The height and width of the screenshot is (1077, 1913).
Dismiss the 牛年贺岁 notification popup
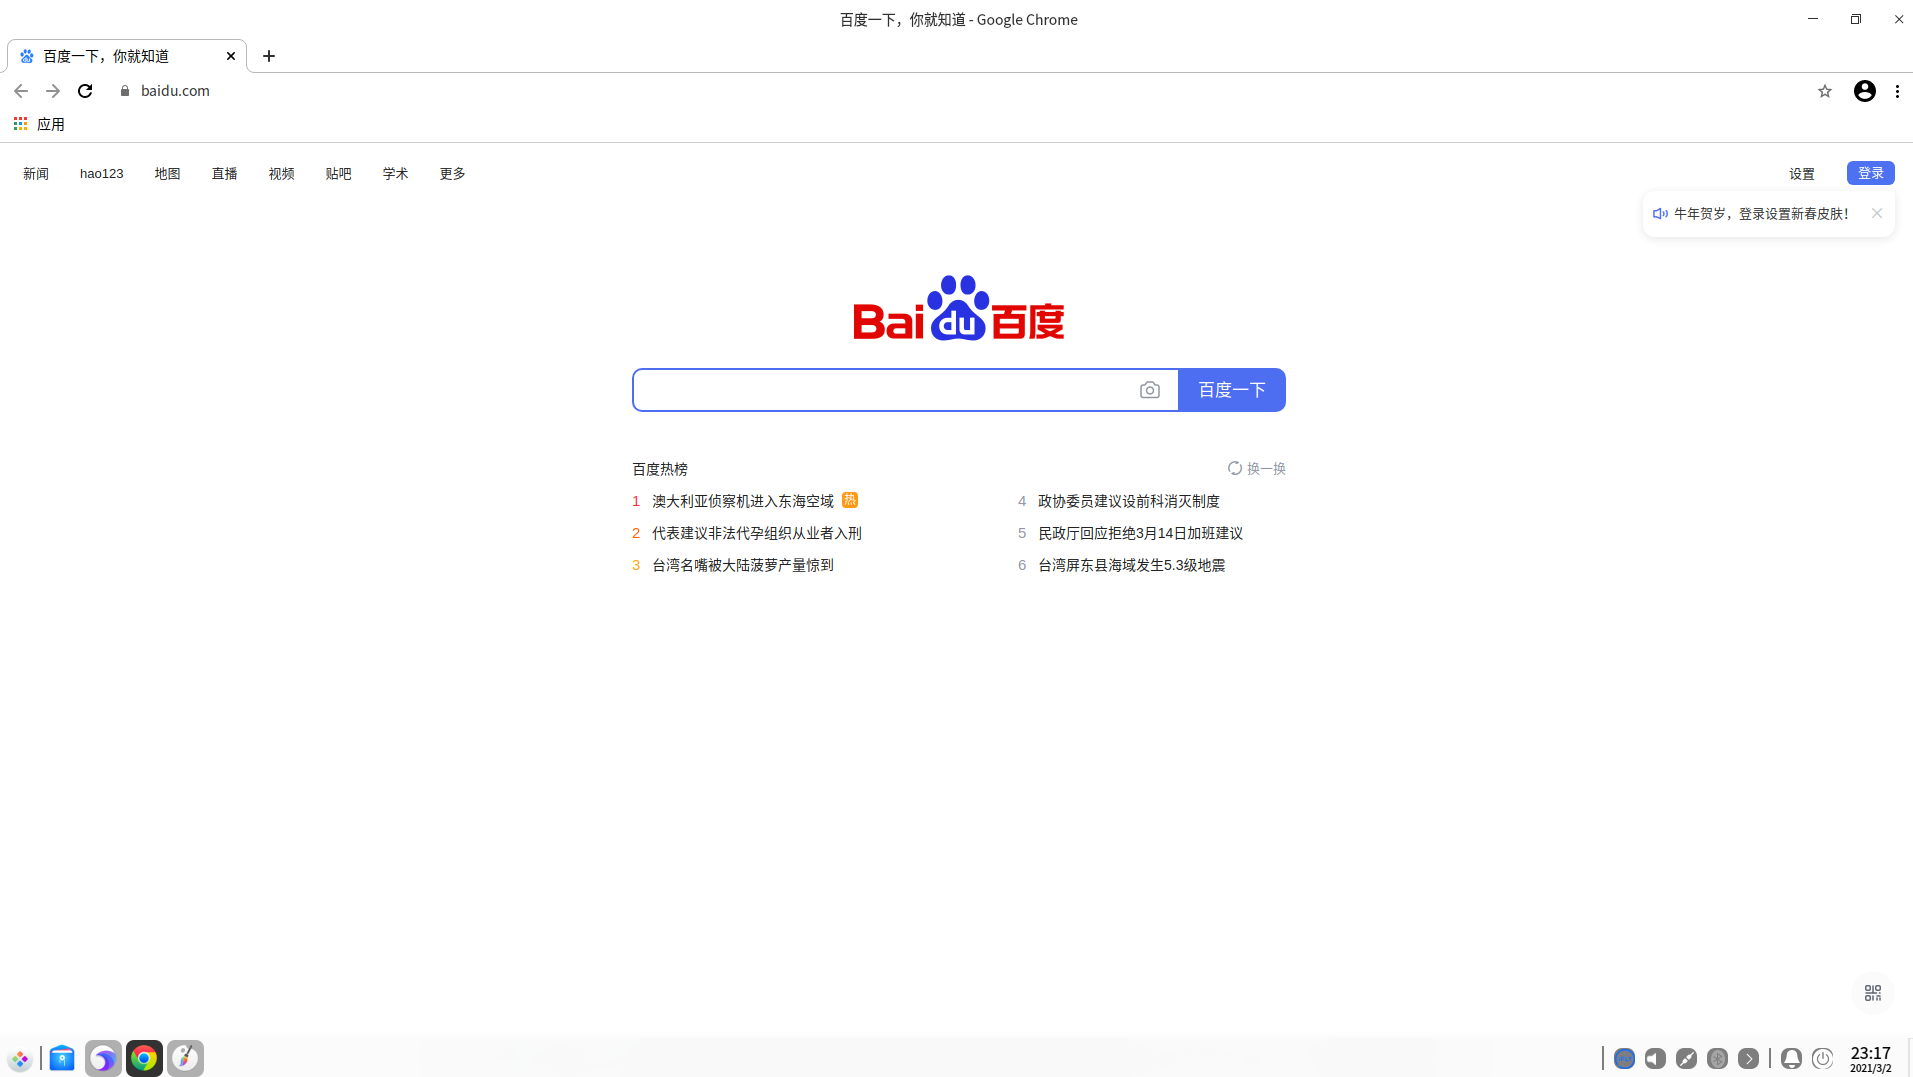pos(1877,213)
